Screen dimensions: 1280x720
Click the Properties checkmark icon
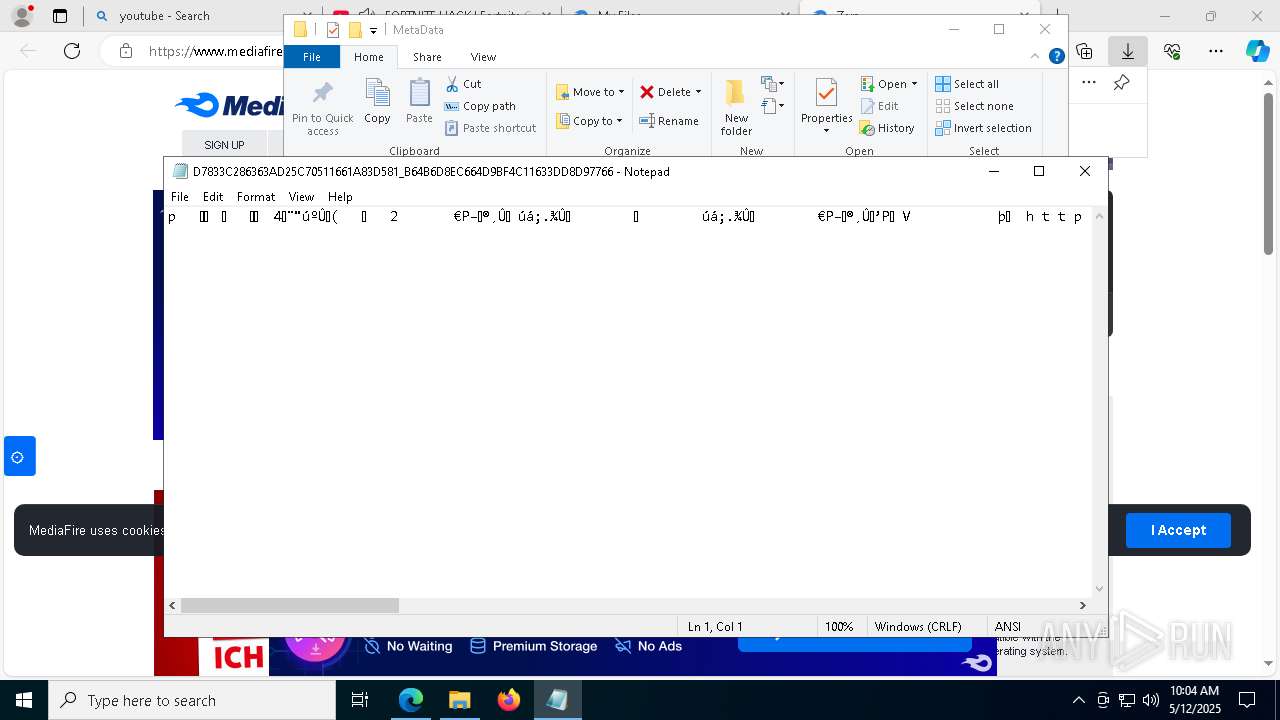click(x=826, y=94)
